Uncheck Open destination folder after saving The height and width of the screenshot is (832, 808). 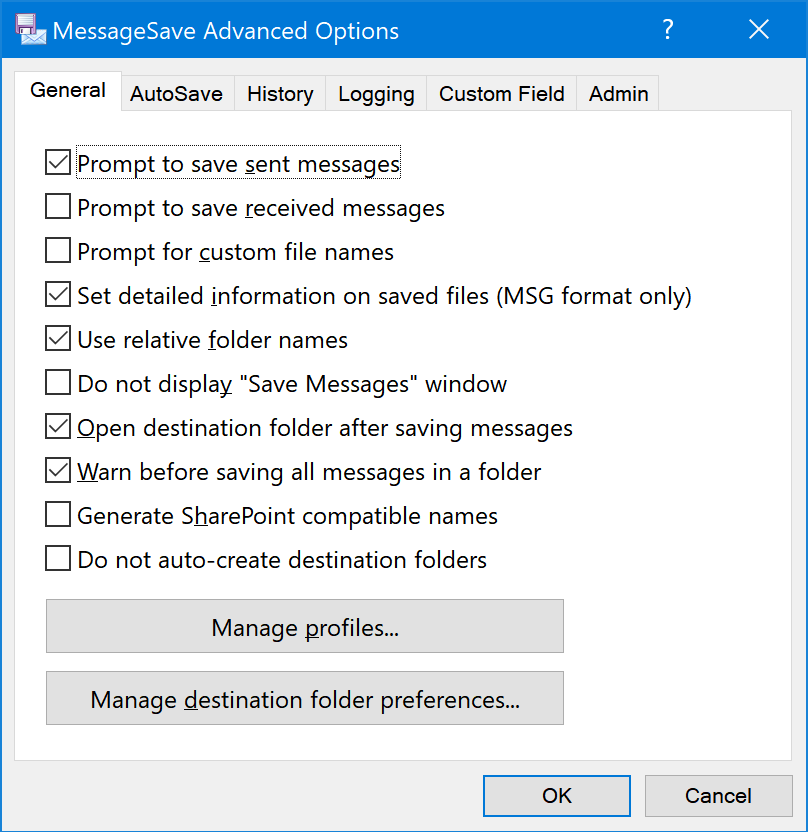pos(58,427)
